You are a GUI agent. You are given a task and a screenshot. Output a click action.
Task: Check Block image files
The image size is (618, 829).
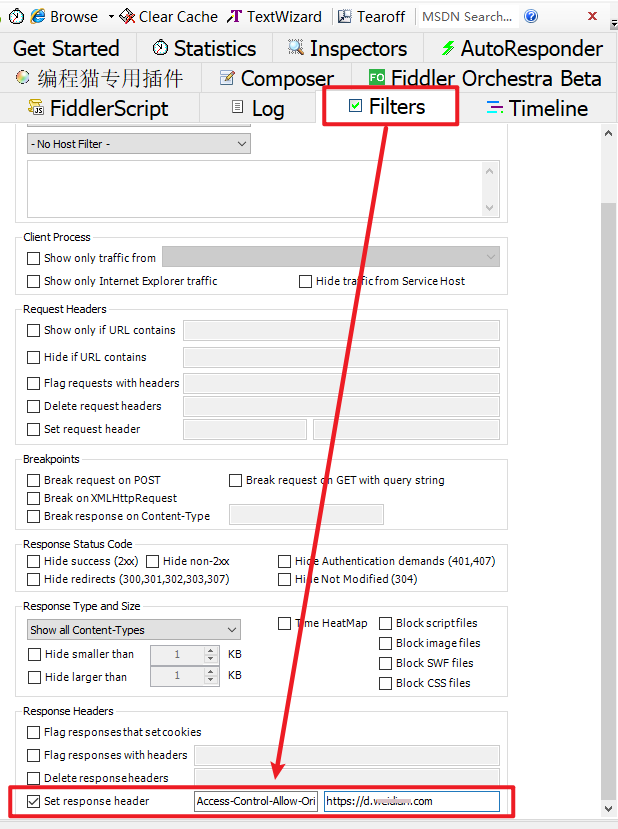click(385, 643)
